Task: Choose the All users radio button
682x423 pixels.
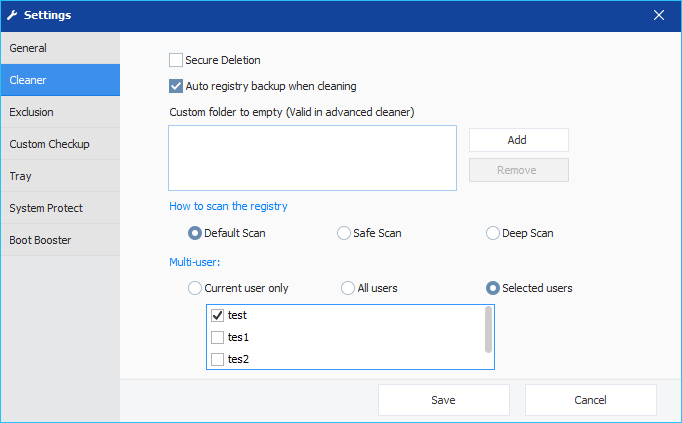Action: 348,288
